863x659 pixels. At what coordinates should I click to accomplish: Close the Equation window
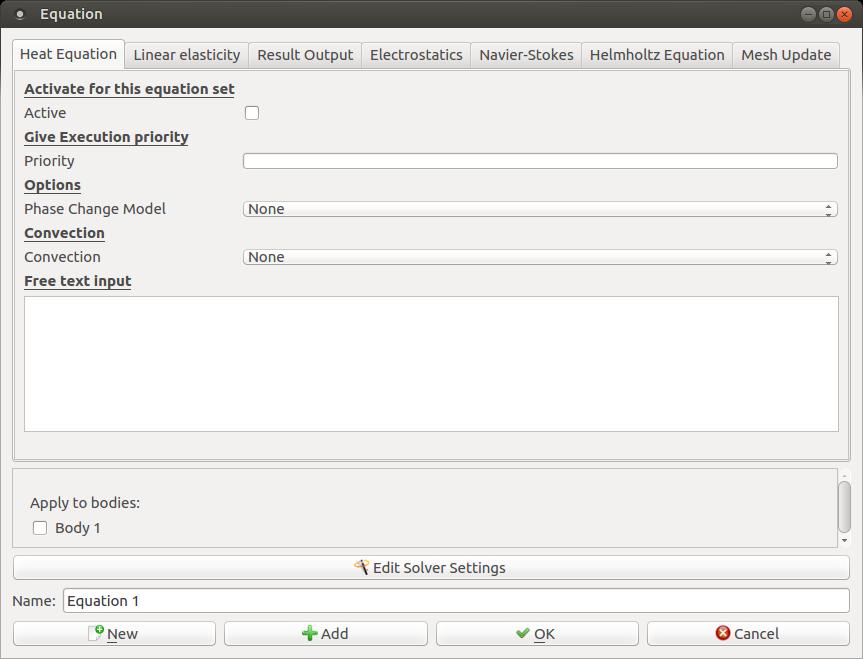844,14
